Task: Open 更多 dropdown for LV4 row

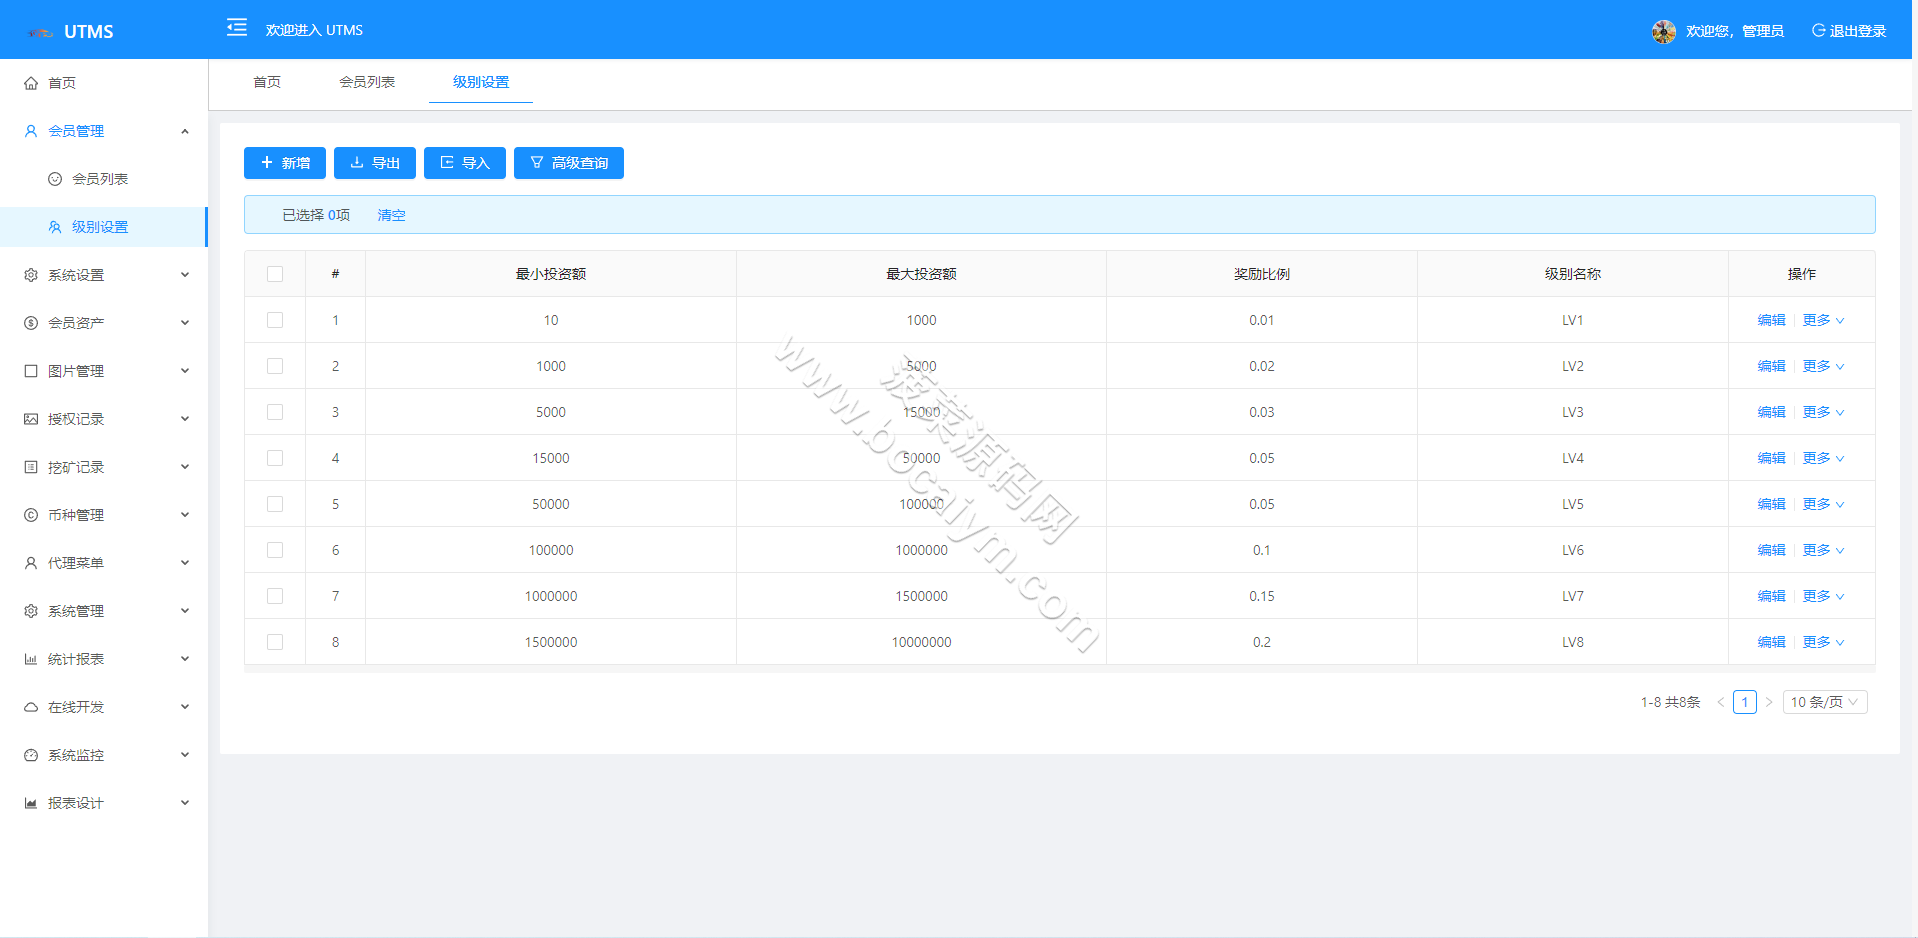Action: [x=1823, y=458]
